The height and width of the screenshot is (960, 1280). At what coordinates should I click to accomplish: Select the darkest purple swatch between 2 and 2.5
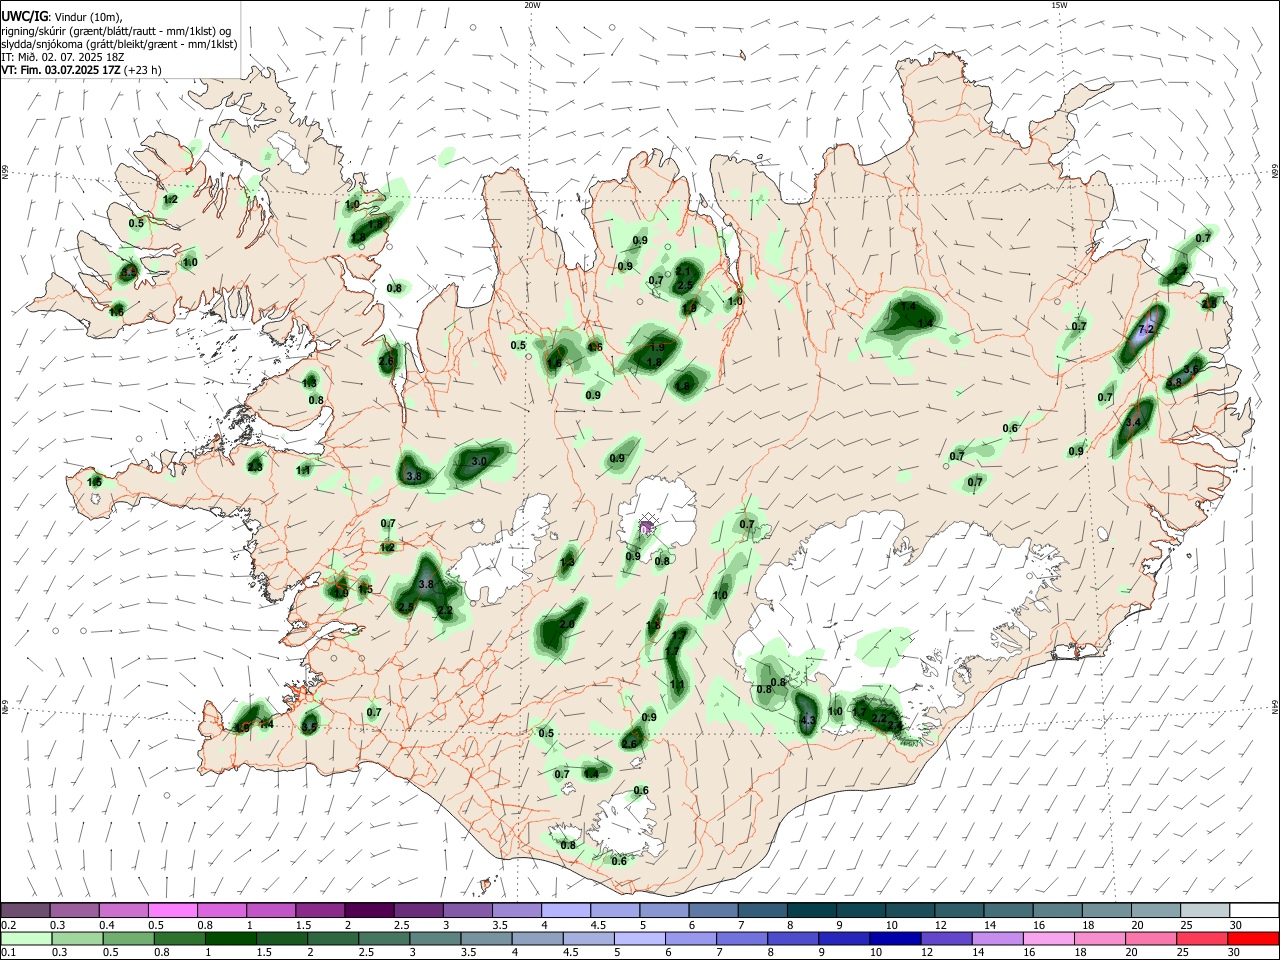coord(368,910)
